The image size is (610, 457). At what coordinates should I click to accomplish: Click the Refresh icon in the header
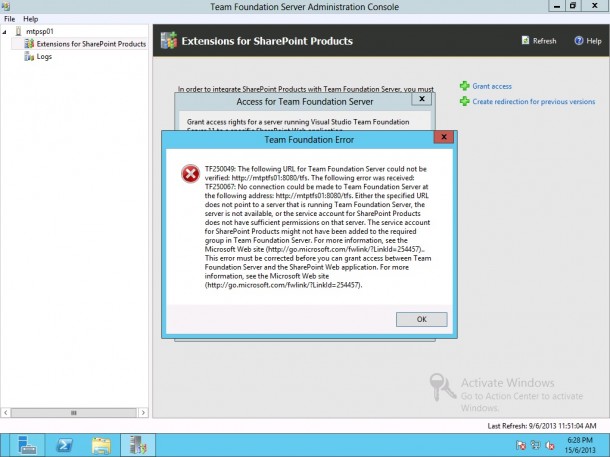pos(526,40)
